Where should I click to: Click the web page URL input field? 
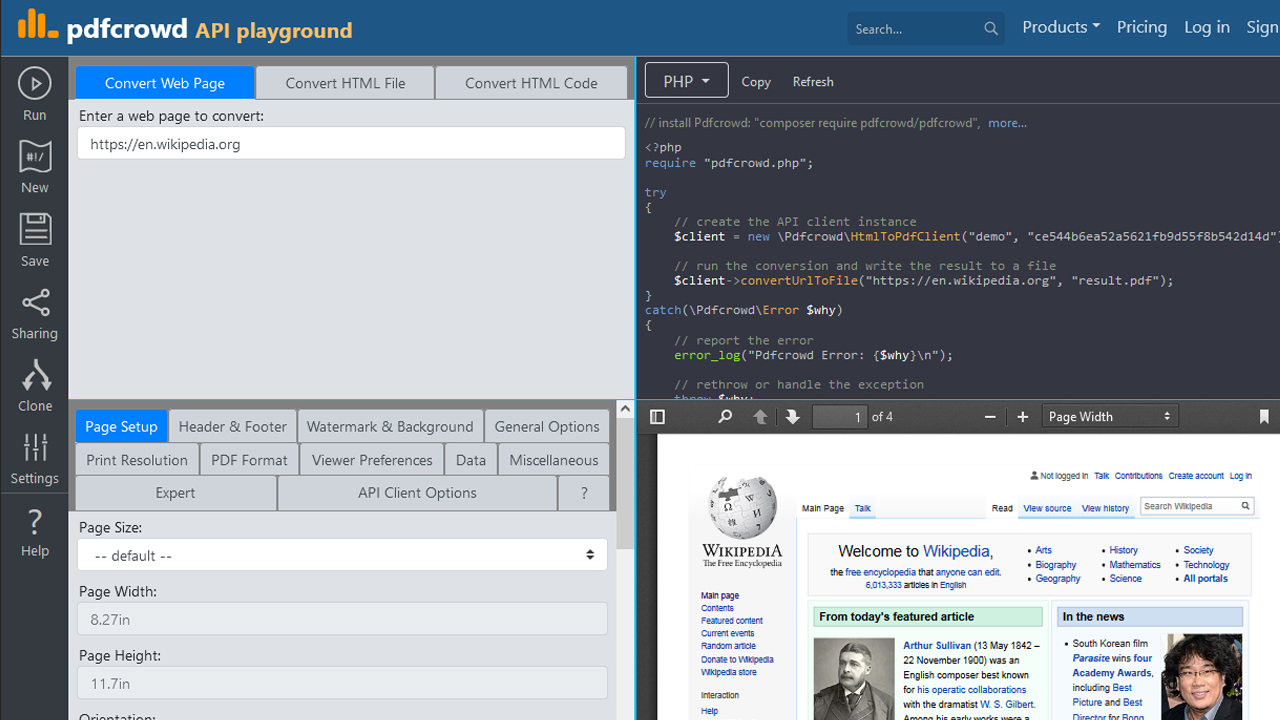pos(351,144)
